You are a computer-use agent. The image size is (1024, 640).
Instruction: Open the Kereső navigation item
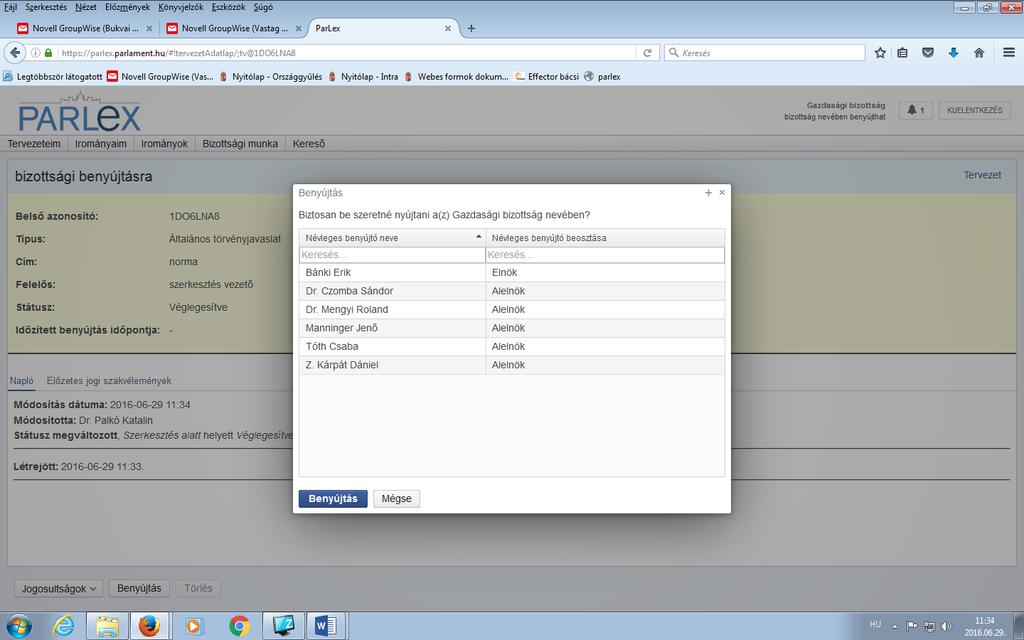[309, 144]
